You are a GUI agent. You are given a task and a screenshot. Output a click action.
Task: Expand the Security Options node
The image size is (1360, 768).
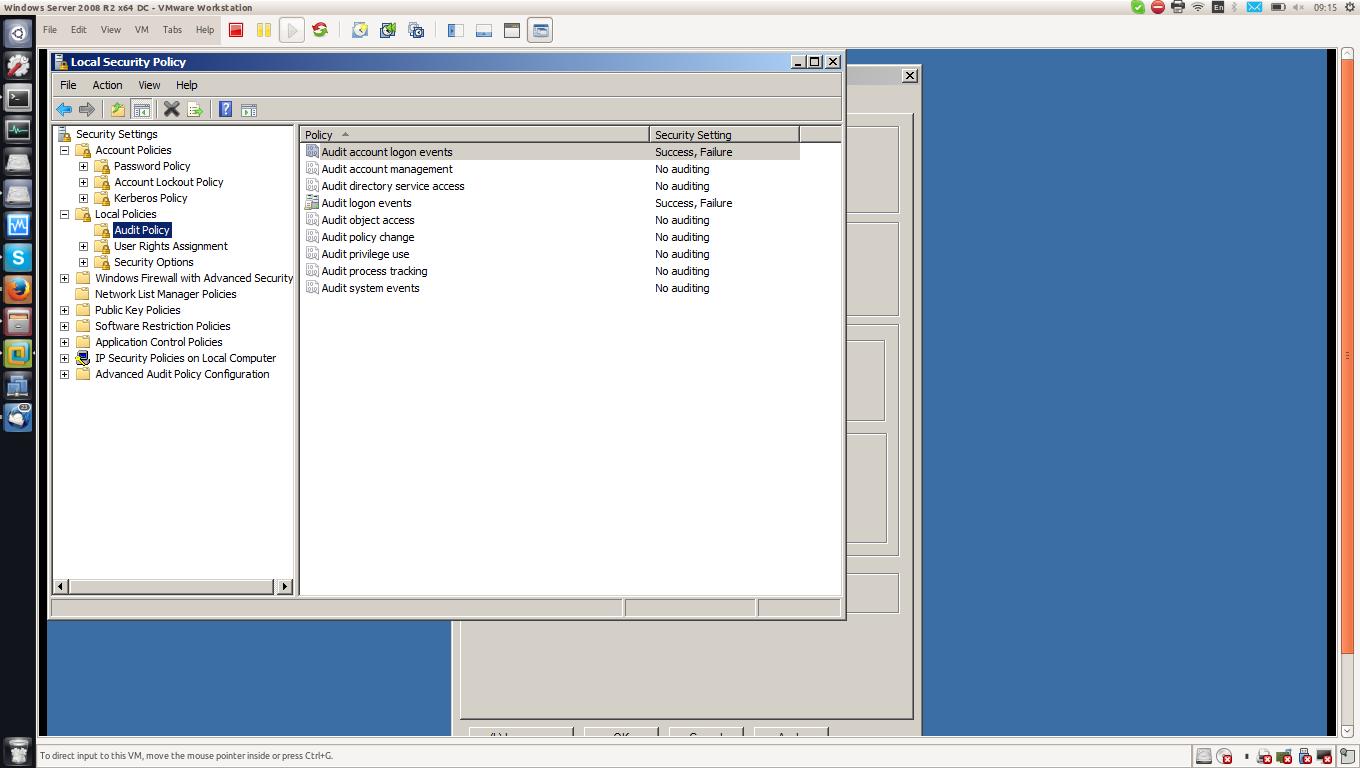(x=84, y=262)
